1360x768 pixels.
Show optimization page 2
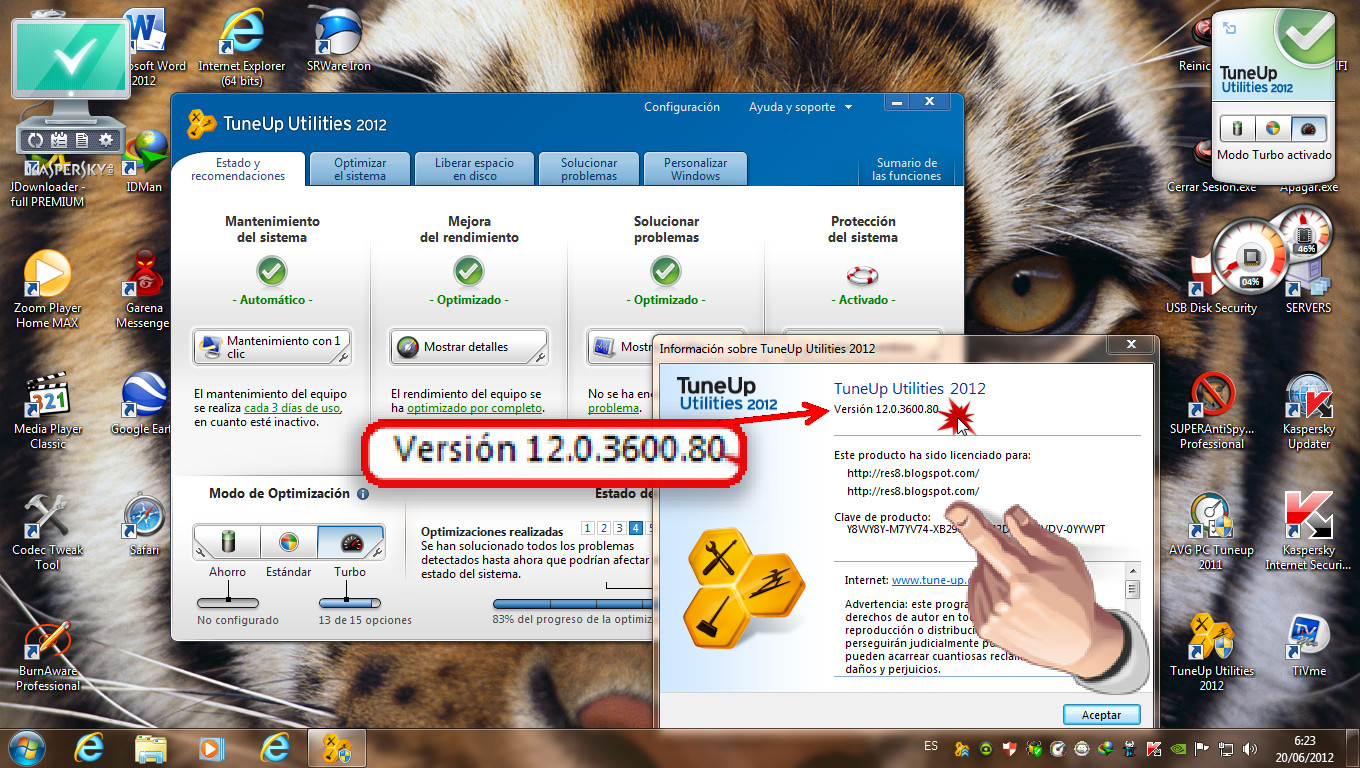click(x=604, y=528)
